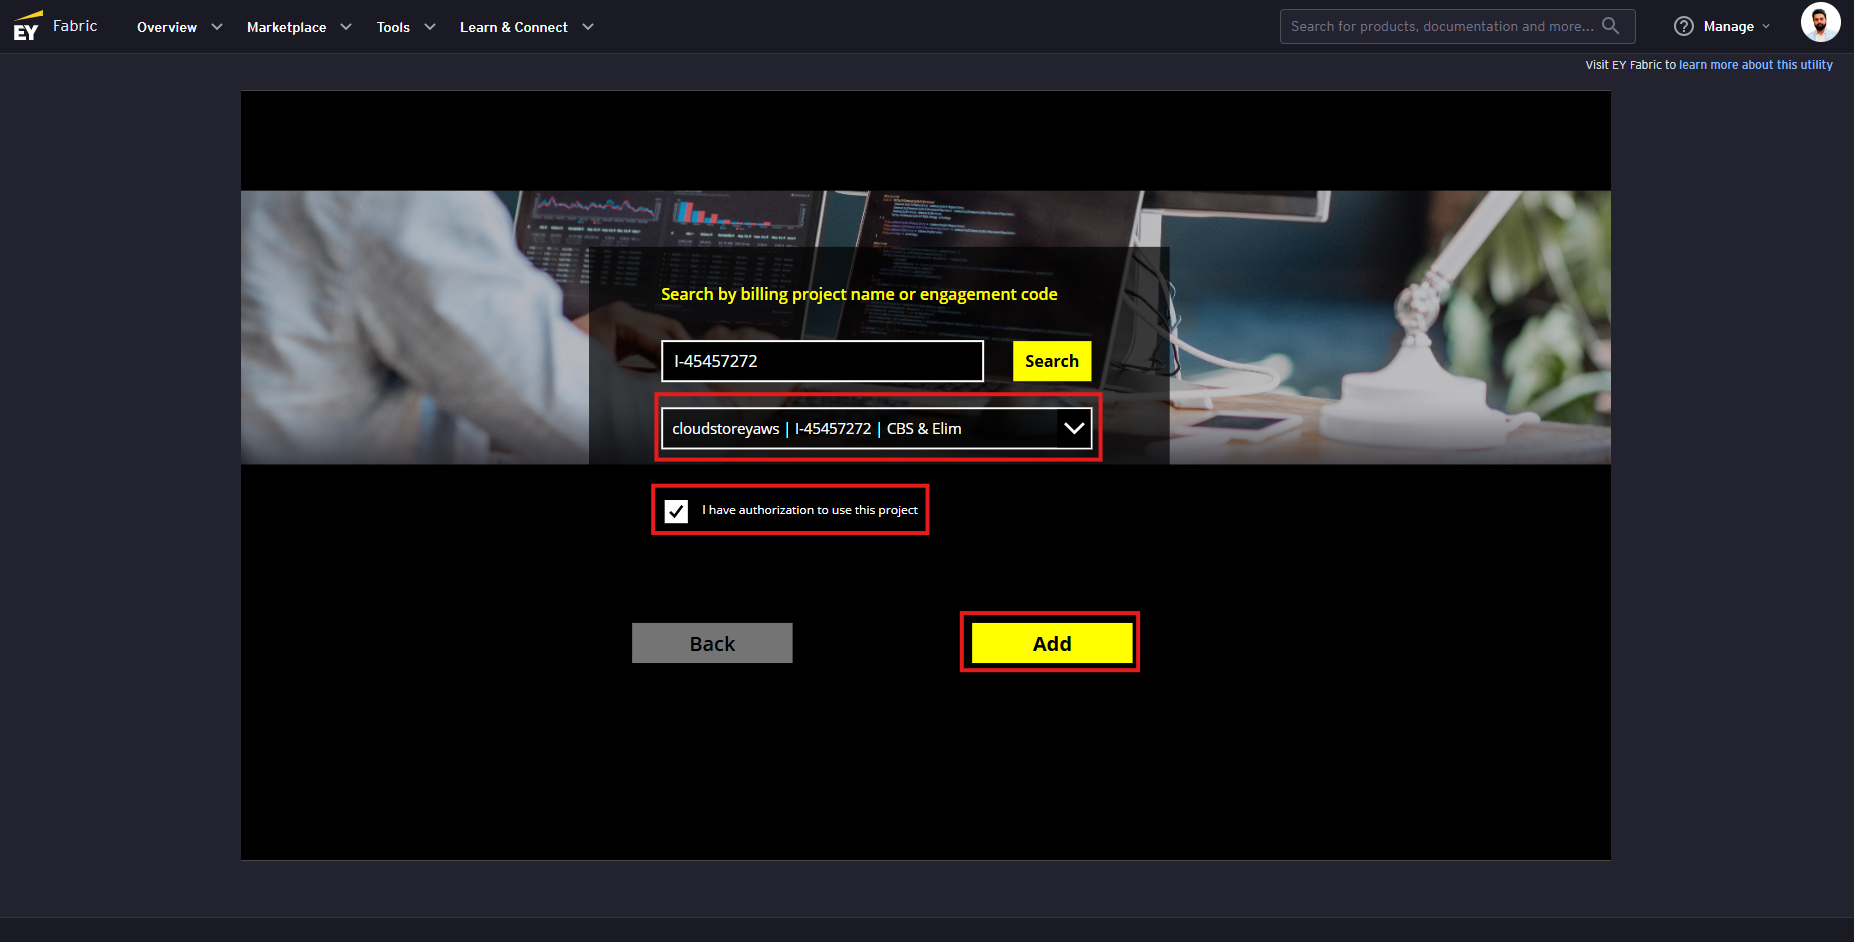The image size is (1855, 942).
Task: Click the magnifier icon in the top search bar
Action: [x=1610, y=26]
